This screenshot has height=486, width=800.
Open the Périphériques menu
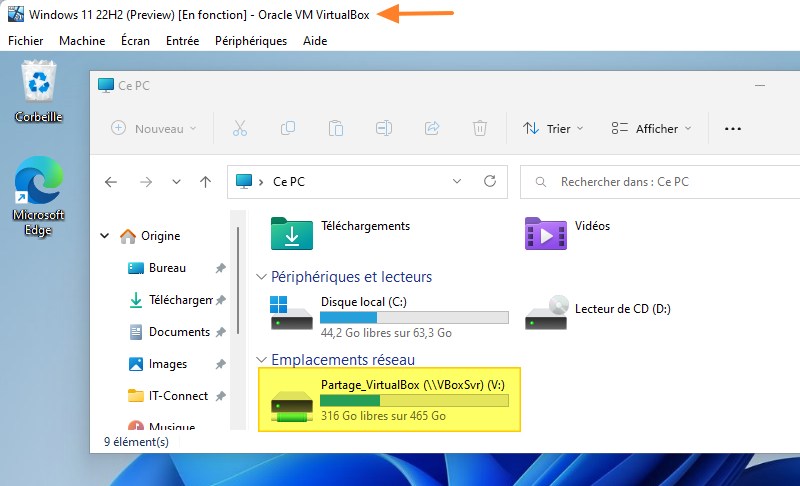[x=251, y=41]
